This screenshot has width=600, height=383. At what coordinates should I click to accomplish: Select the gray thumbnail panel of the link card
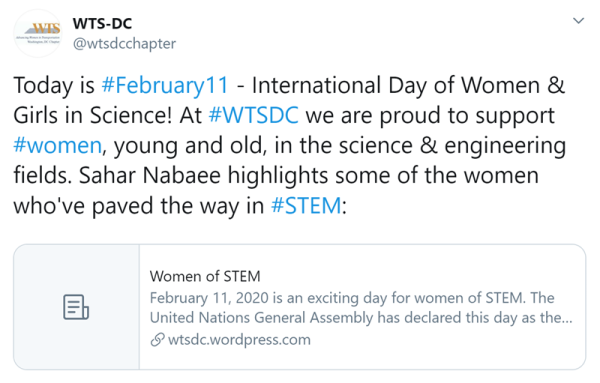tap(77, 307)
